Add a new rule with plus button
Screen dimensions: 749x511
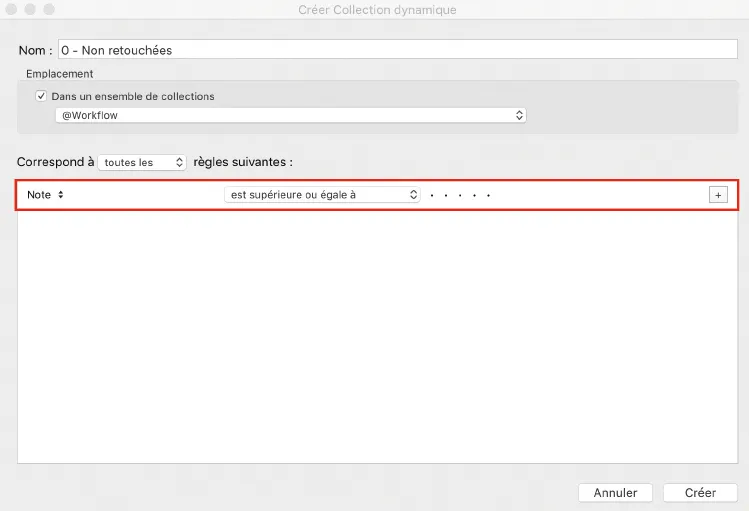pos(717,195)
